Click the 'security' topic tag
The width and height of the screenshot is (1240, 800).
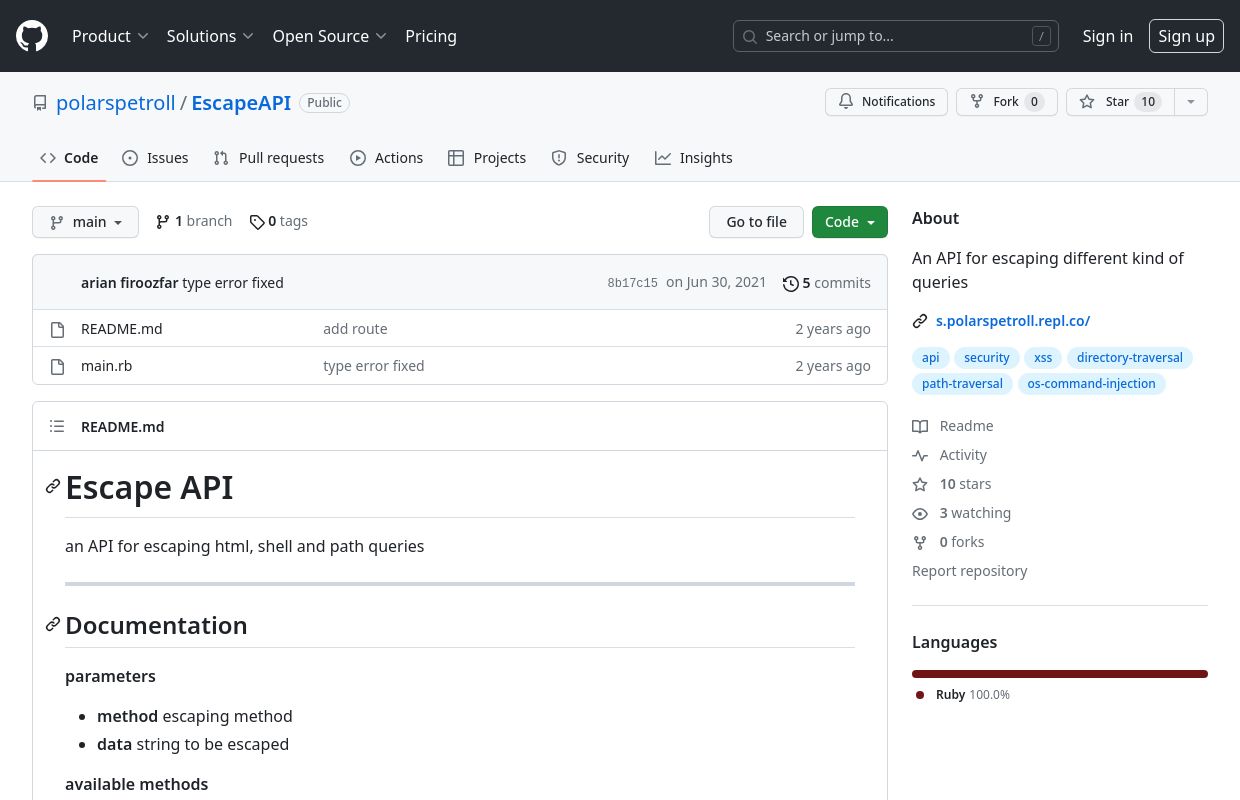pyautogui.click(x=987, y=358)
